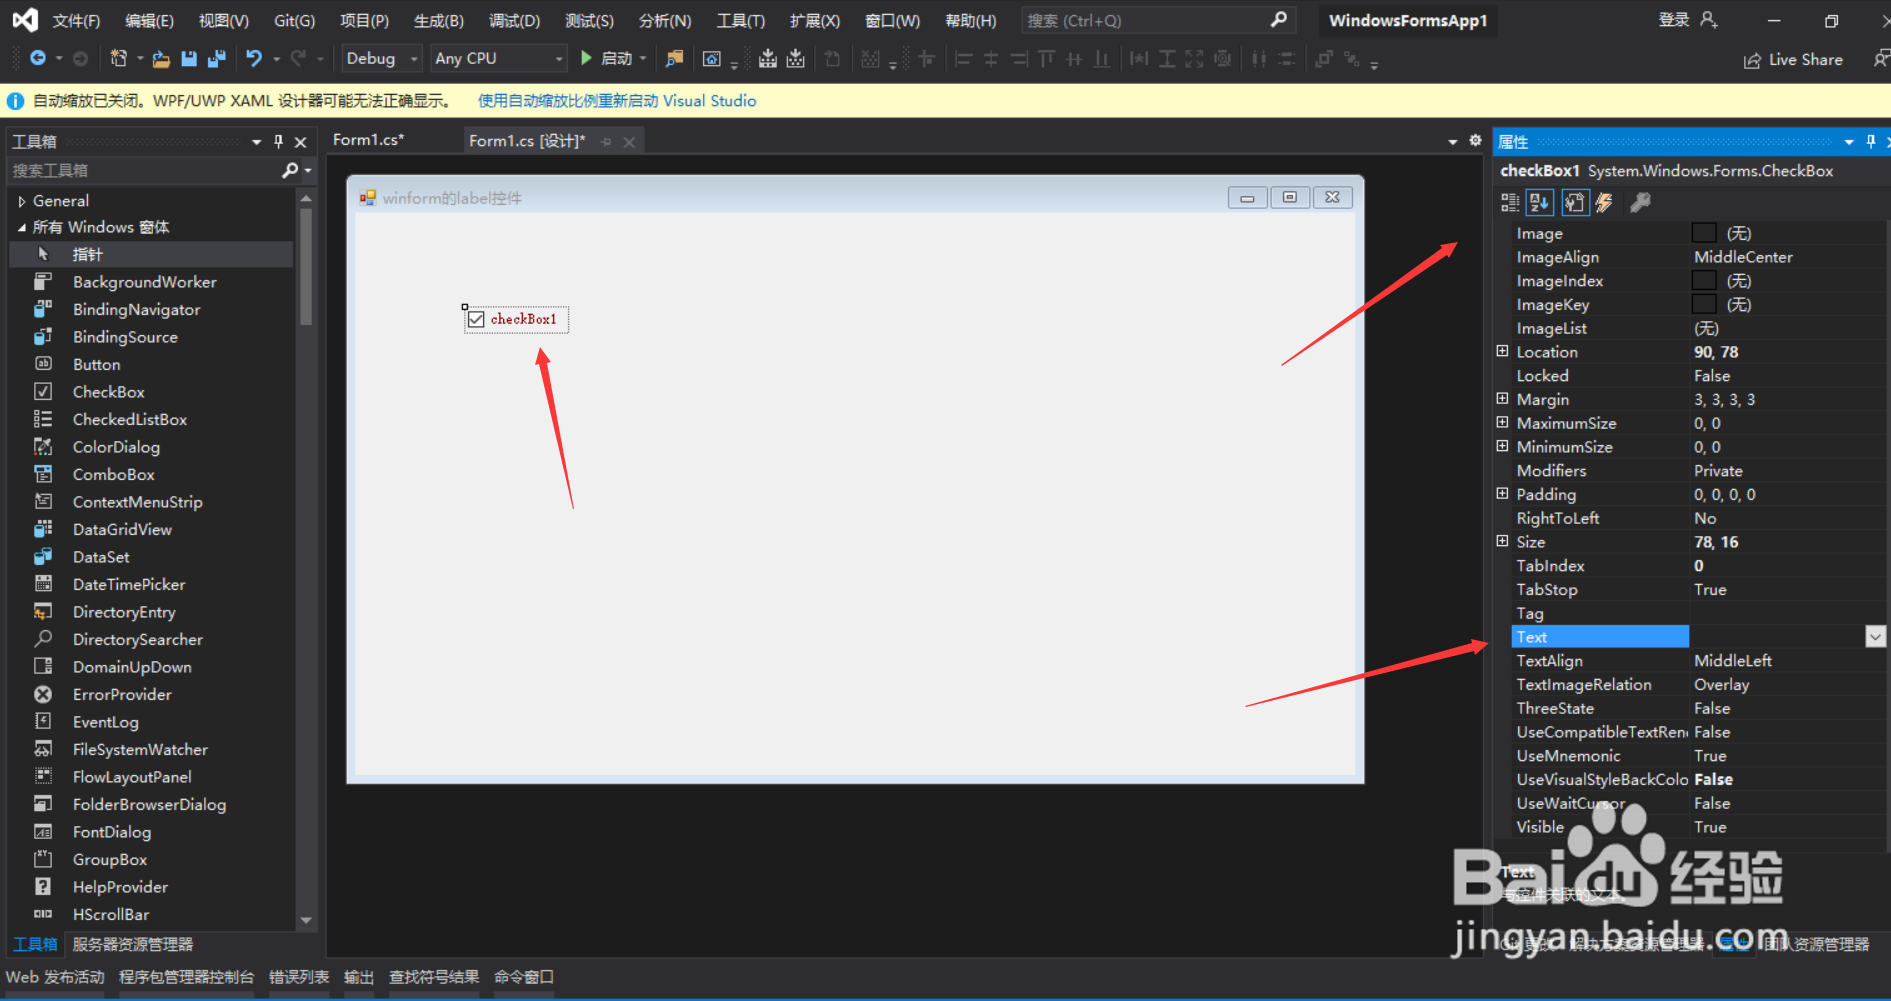Image resolution: width=1891 pixels, height=1001 pixels.
Task: Click the open file folder icon
Action: coord(161,59)
